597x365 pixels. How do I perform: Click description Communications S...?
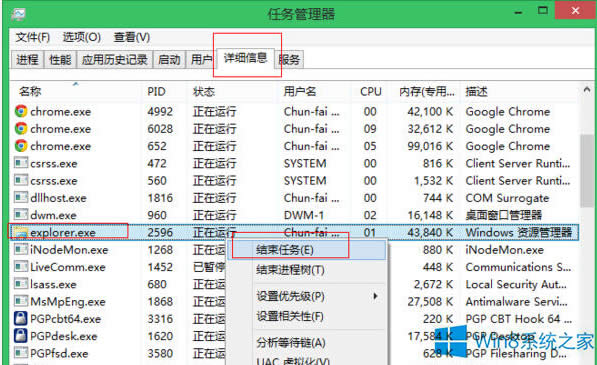(x=518, y=267)
